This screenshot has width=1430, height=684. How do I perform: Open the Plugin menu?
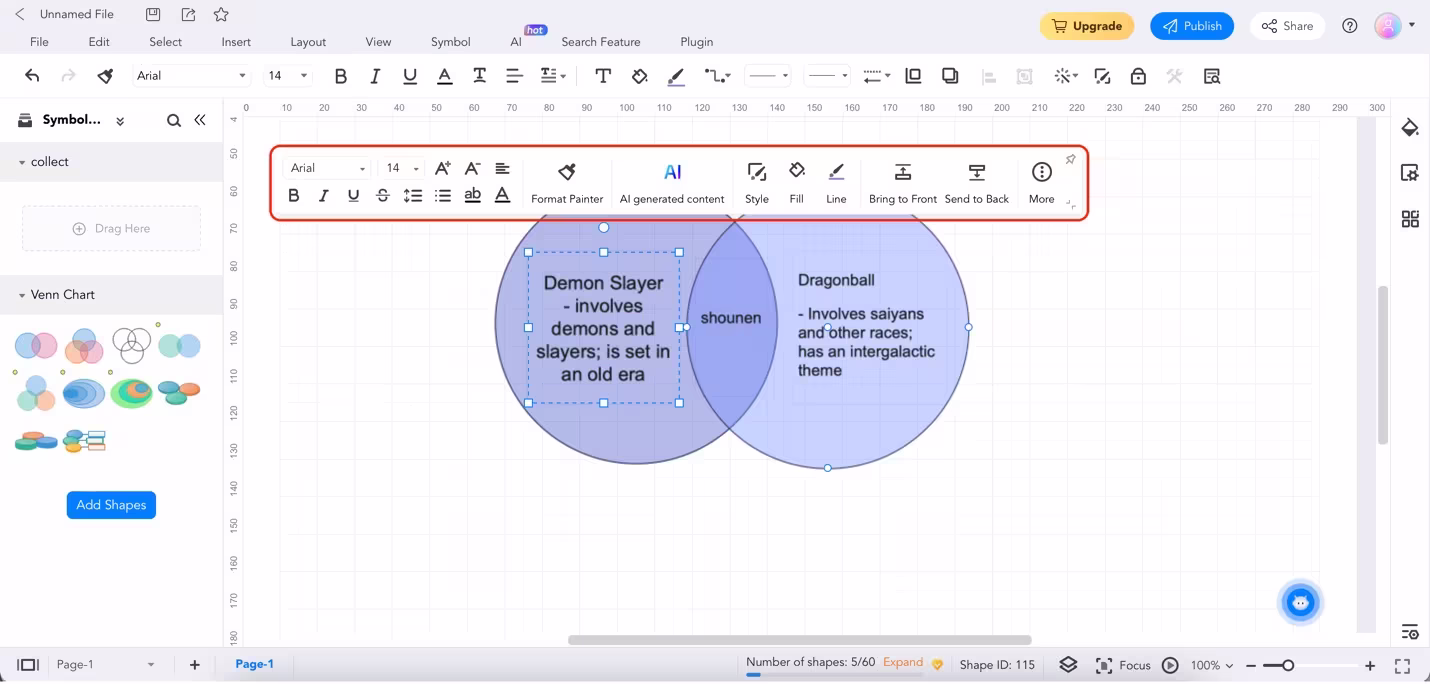697,42
